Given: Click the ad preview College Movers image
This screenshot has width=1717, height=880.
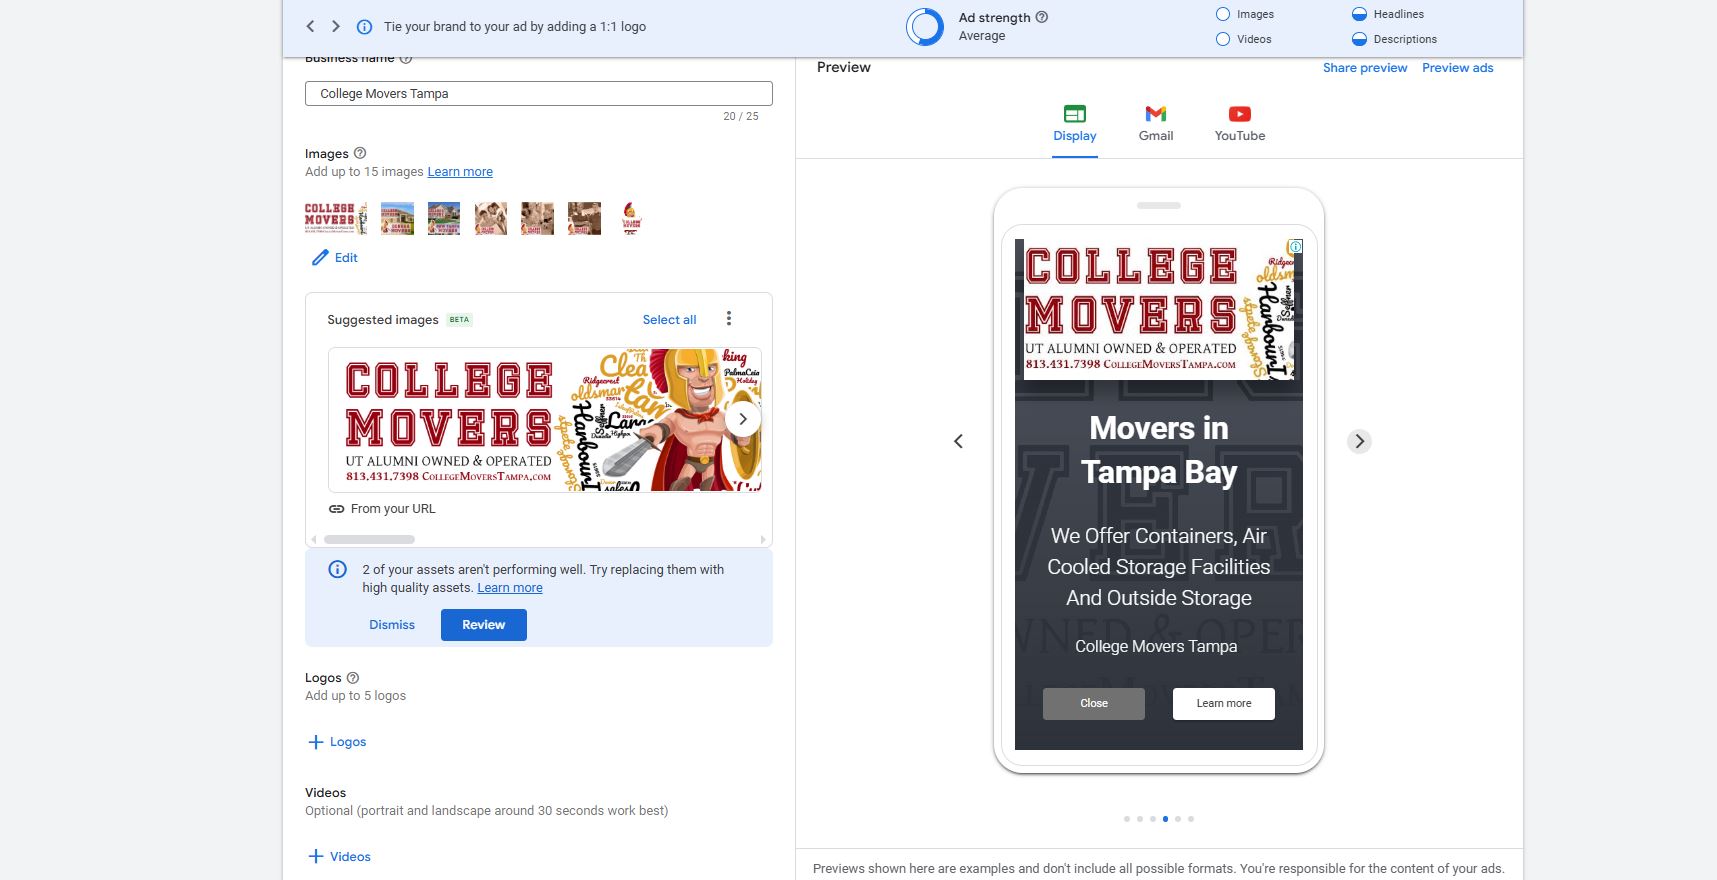Looking at the screenshot, I should point(1159,309).
